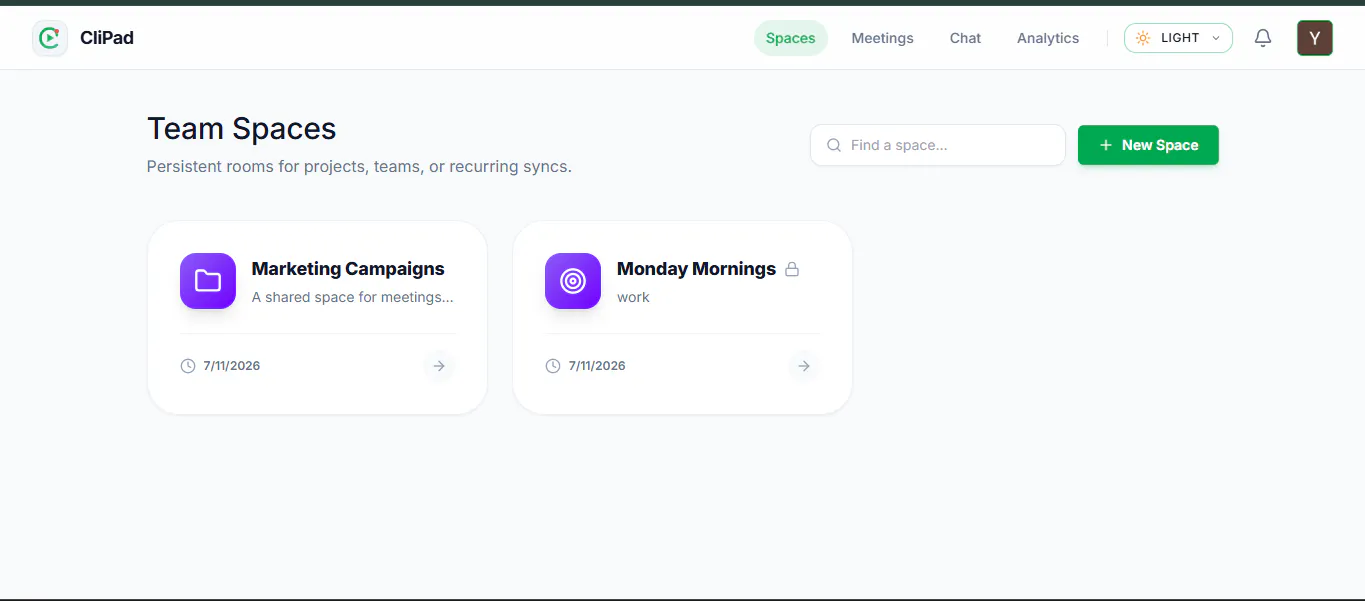Create a New Space
This screenshot has width=1365, height=601.
[1148, 145]
